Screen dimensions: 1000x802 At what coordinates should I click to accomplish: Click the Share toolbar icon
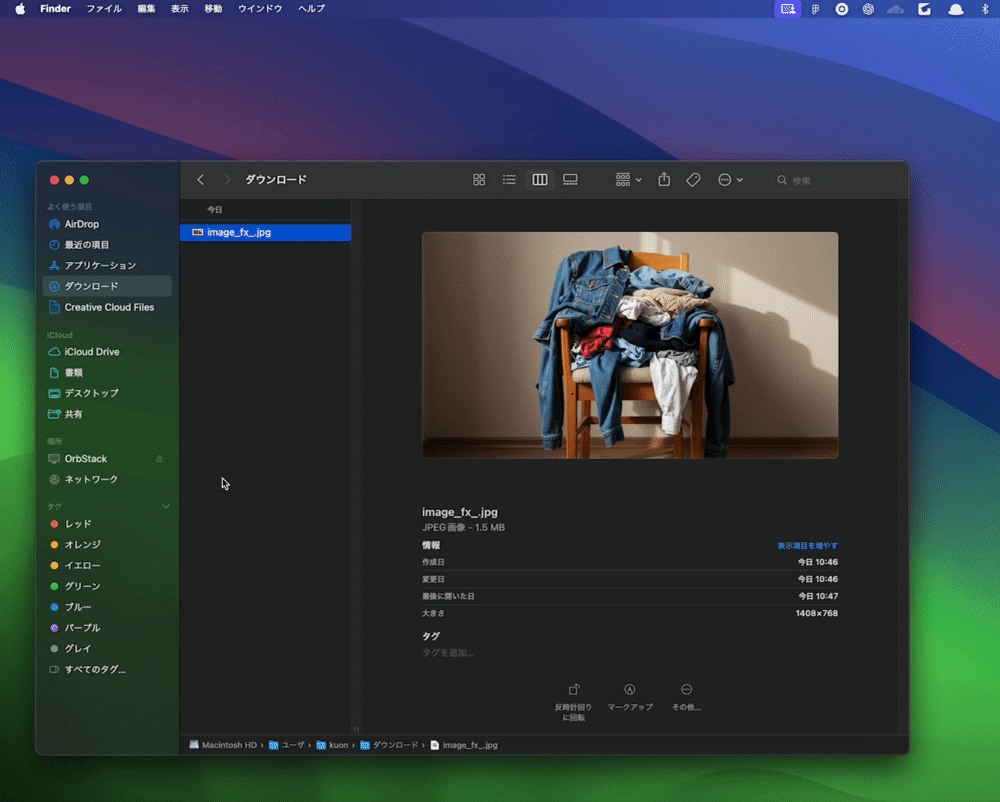664,179
